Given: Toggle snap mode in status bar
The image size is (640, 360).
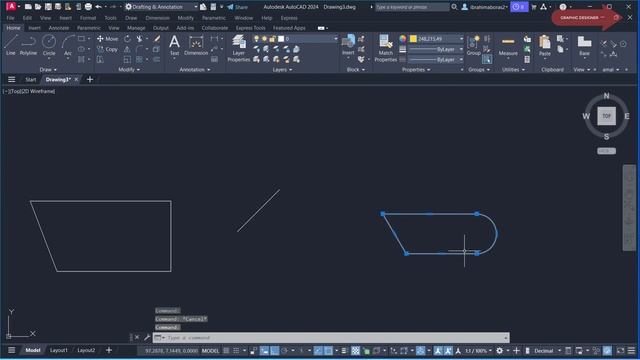Looking at the screenshot, I should (236, 351).
